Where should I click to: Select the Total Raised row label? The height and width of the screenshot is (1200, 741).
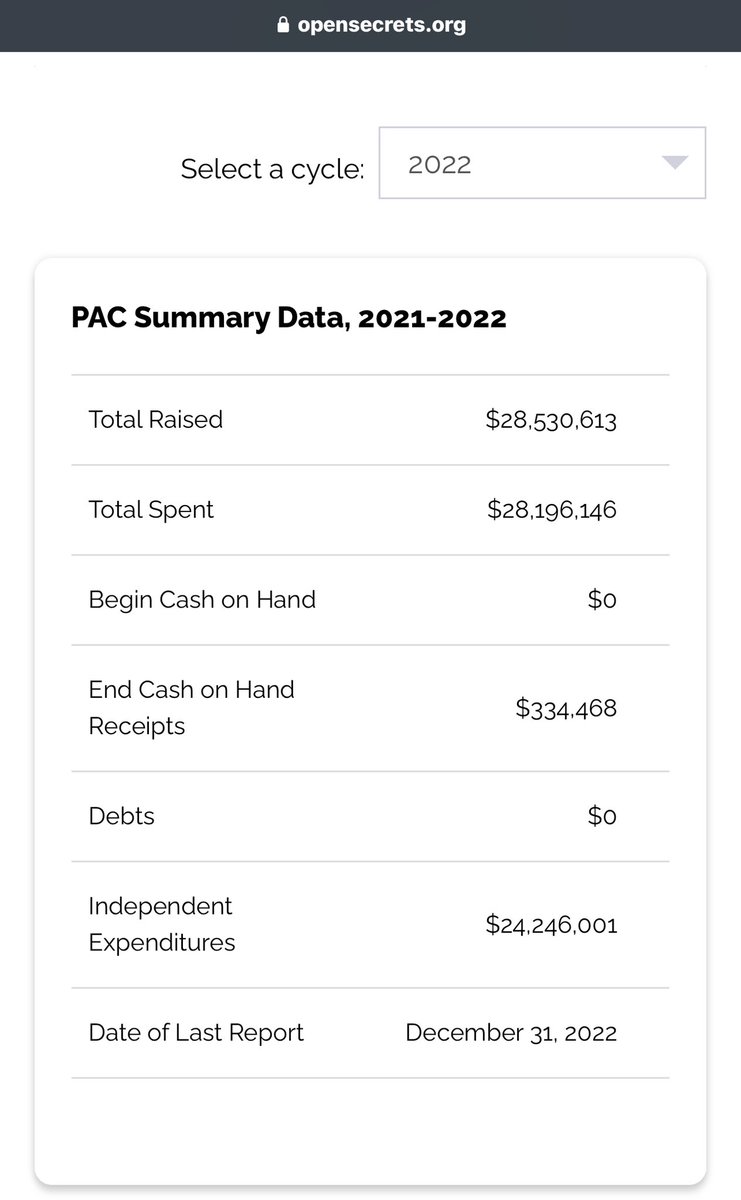point(155,420)
